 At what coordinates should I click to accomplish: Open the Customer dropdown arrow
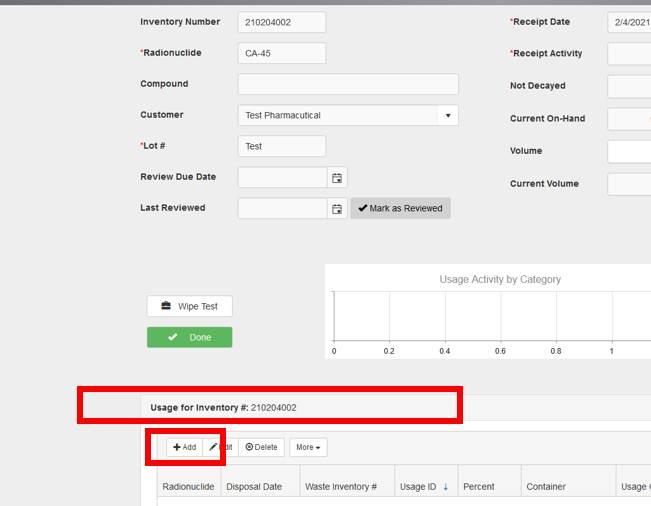click(x=448, y=115)
